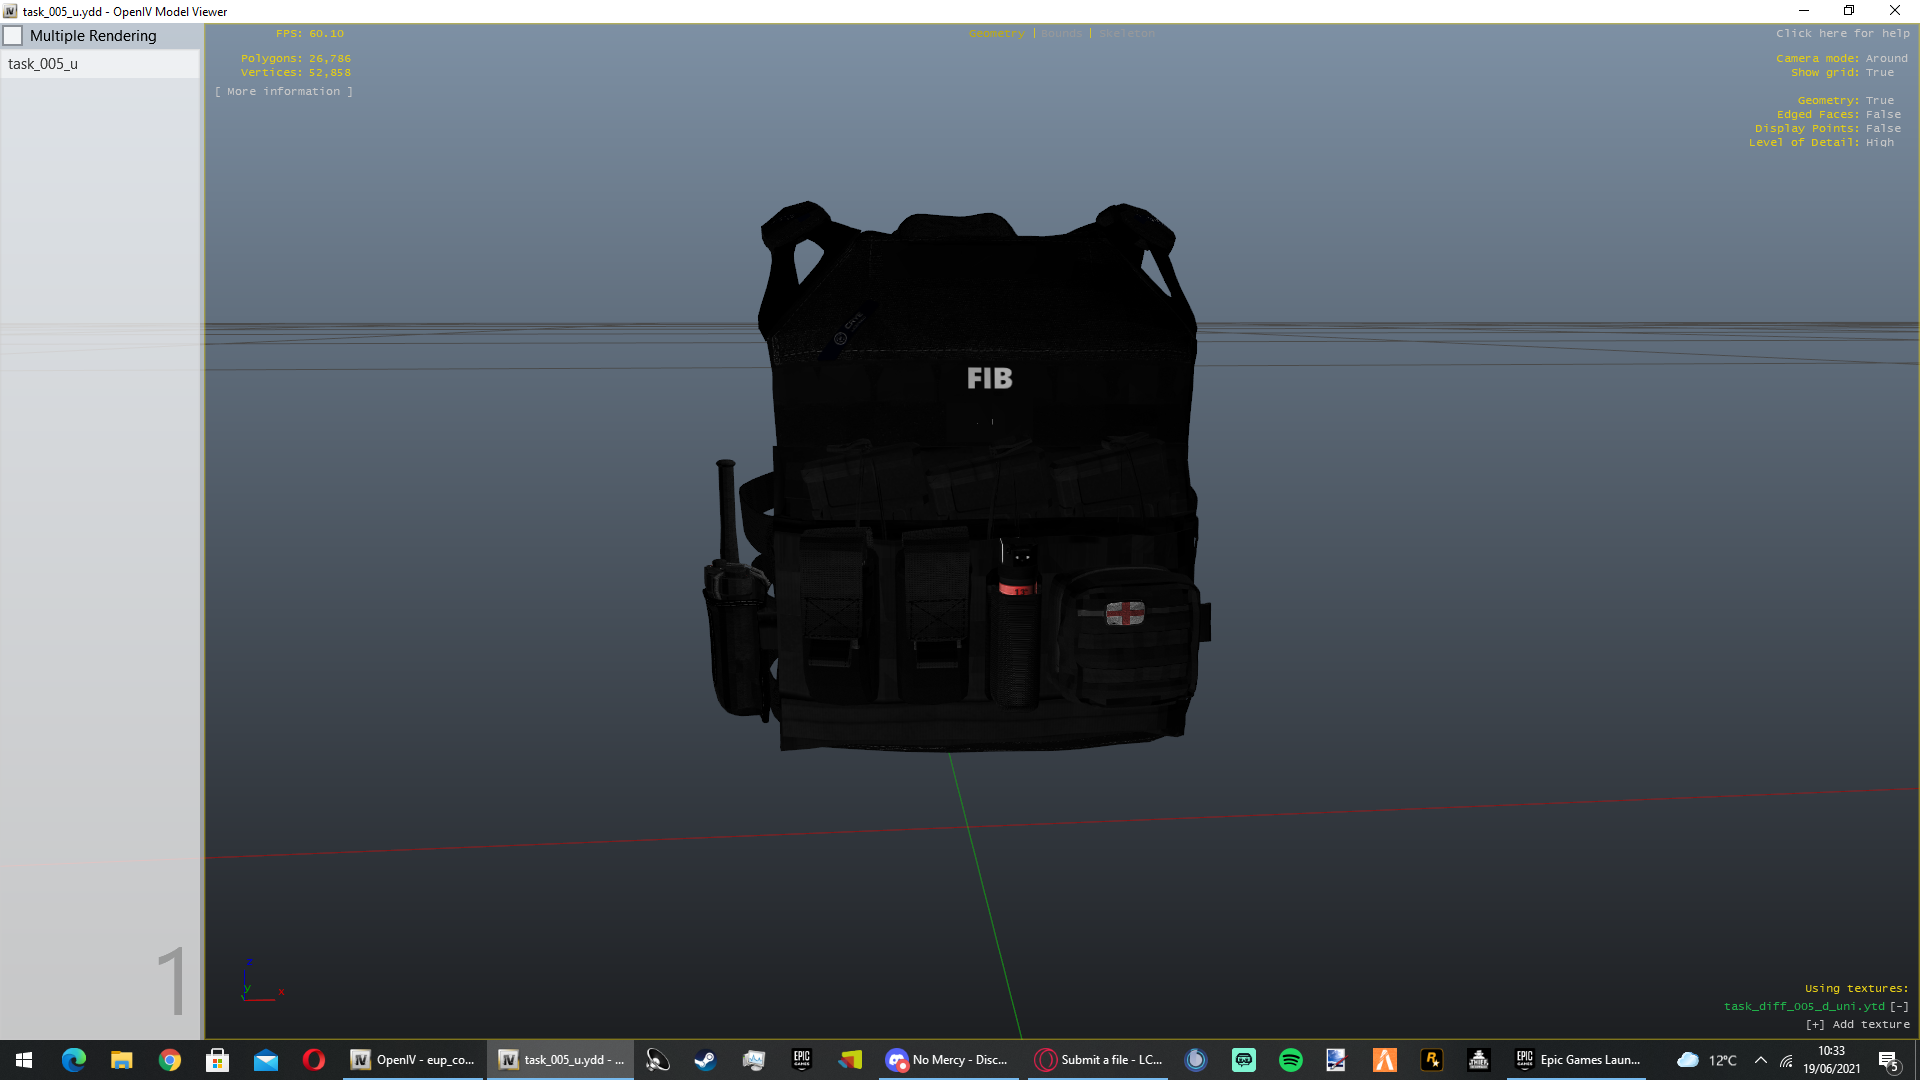Viewport: 1920px width, 1080px height.
Task: Open the Opera Submit a file window
Action: pos(1099,1060)
